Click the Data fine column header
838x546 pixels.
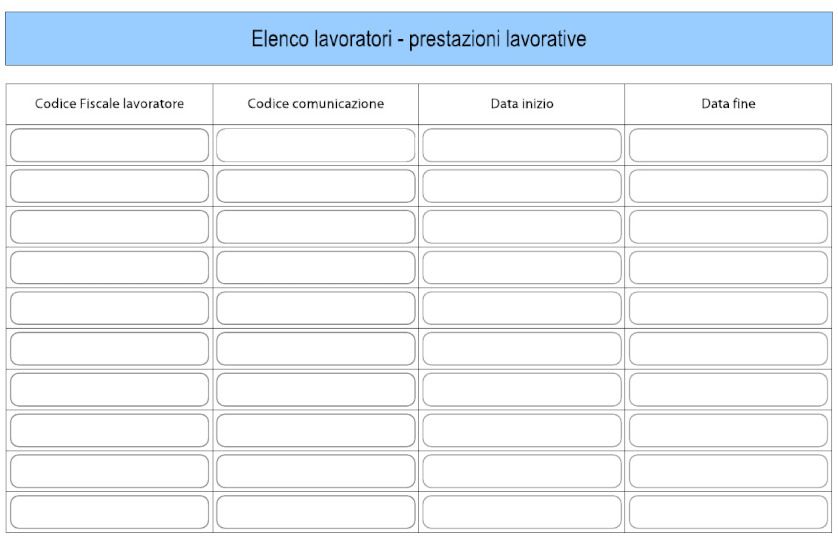coord(728,104)
